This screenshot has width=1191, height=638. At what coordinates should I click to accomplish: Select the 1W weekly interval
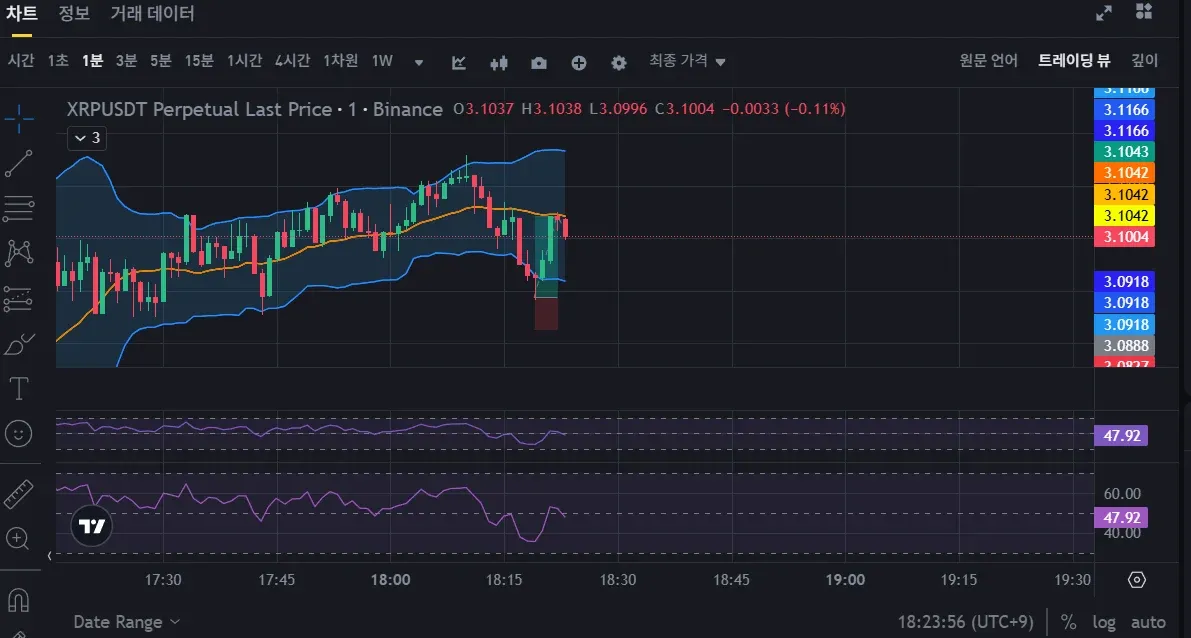(382, 61)
